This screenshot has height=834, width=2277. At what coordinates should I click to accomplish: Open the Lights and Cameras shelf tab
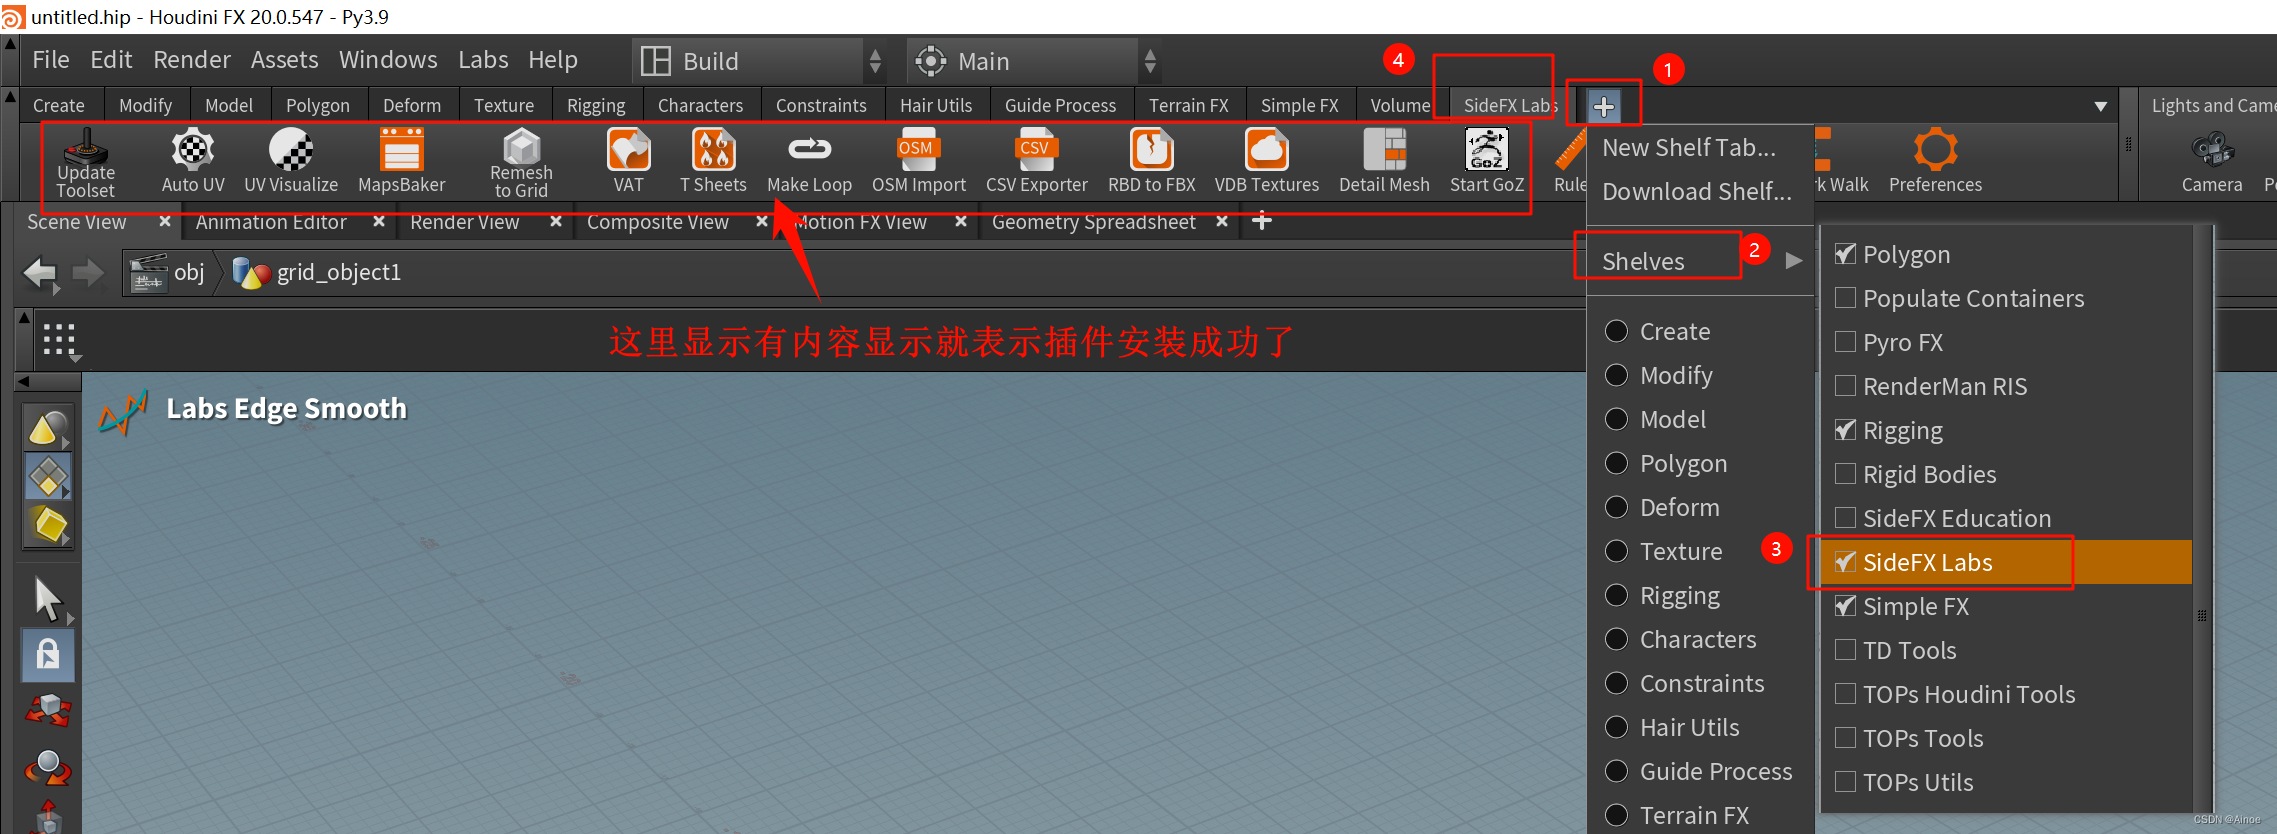point(2212,105)
